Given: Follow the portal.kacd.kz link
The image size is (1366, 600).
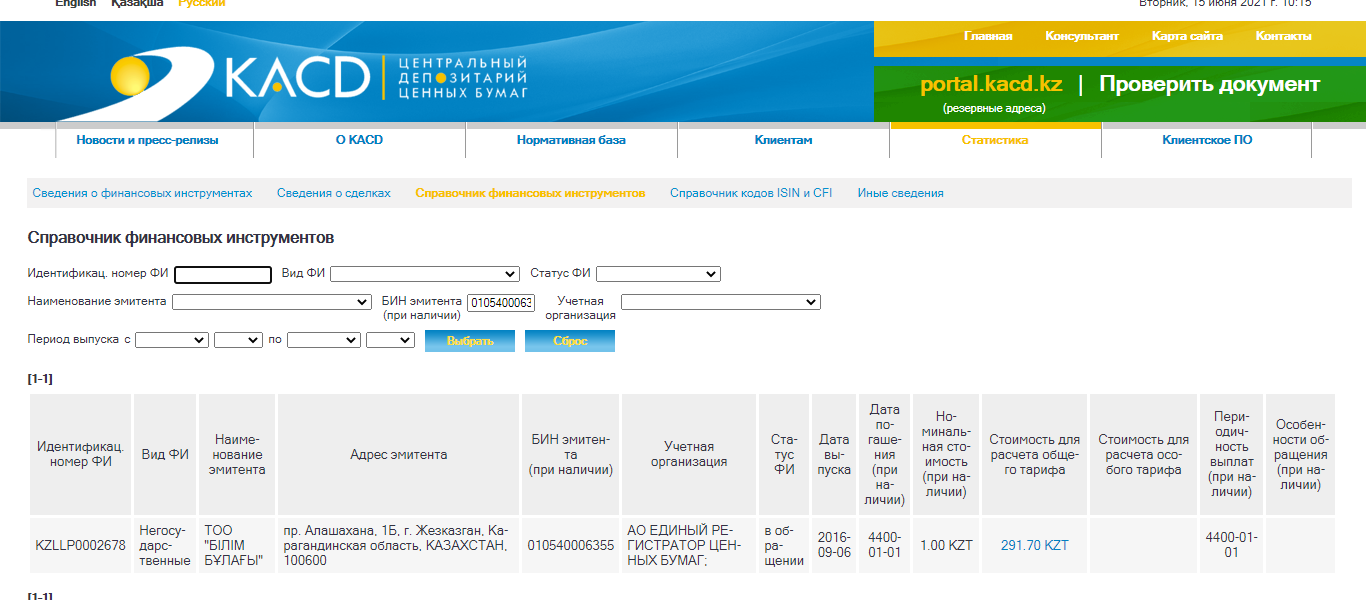Looking at the screenshot, I should coord(991,85).
